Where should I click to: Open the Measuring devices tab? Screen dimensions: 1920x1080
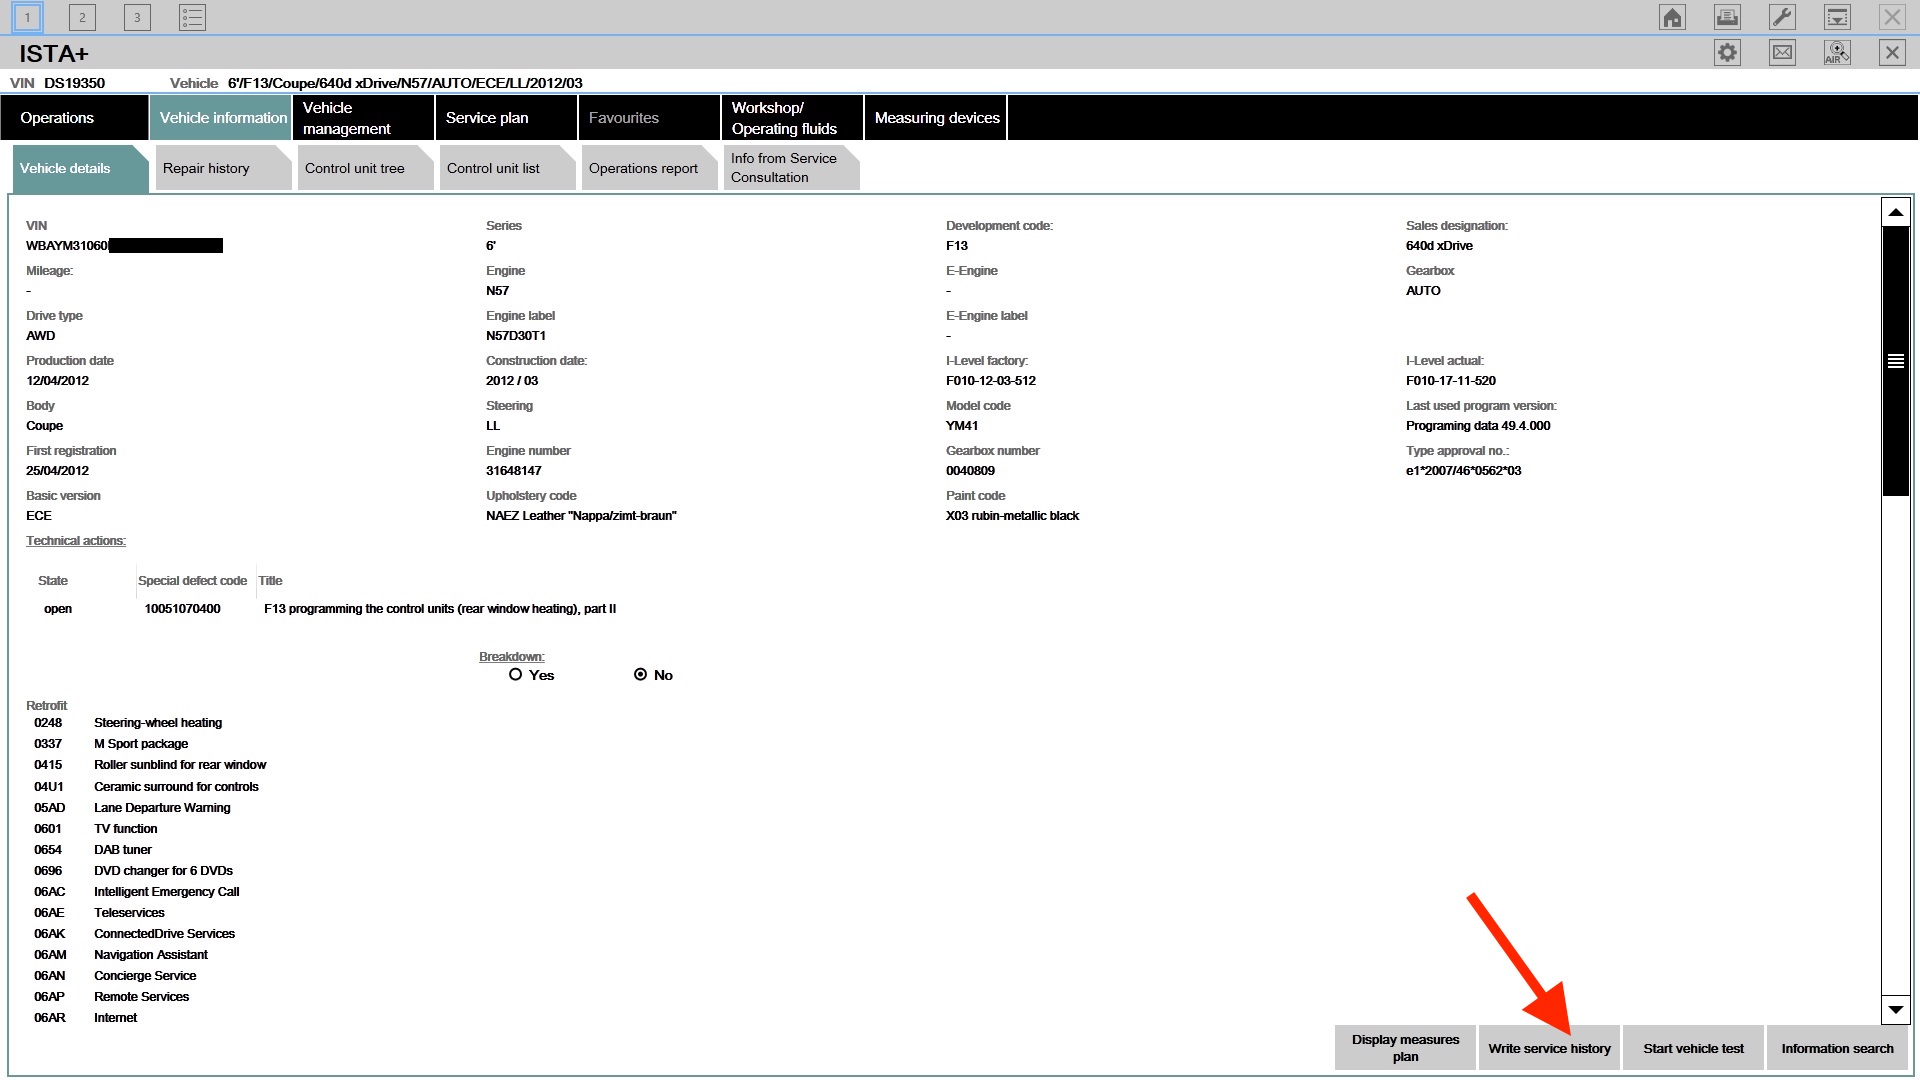(x=935, y=118)
